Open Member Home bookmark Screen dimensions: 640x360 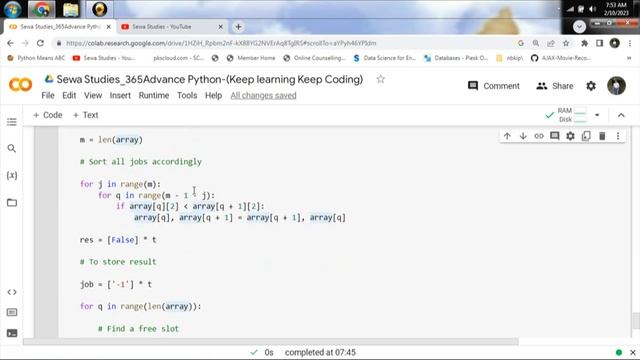pos(251,58)
